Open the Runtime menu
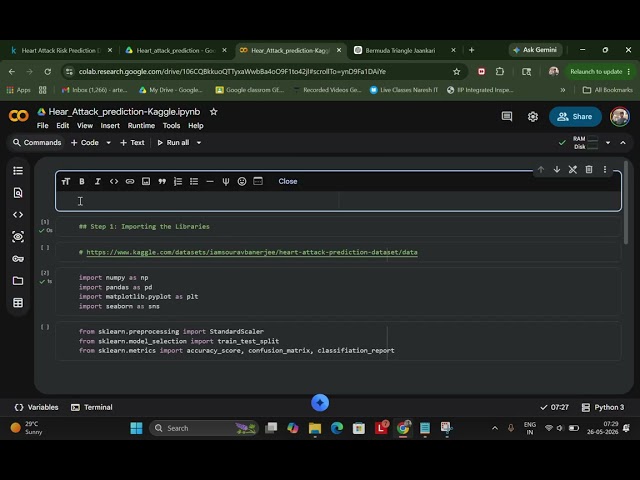Viewport: 640px width, 480px height. pos(141,126)
